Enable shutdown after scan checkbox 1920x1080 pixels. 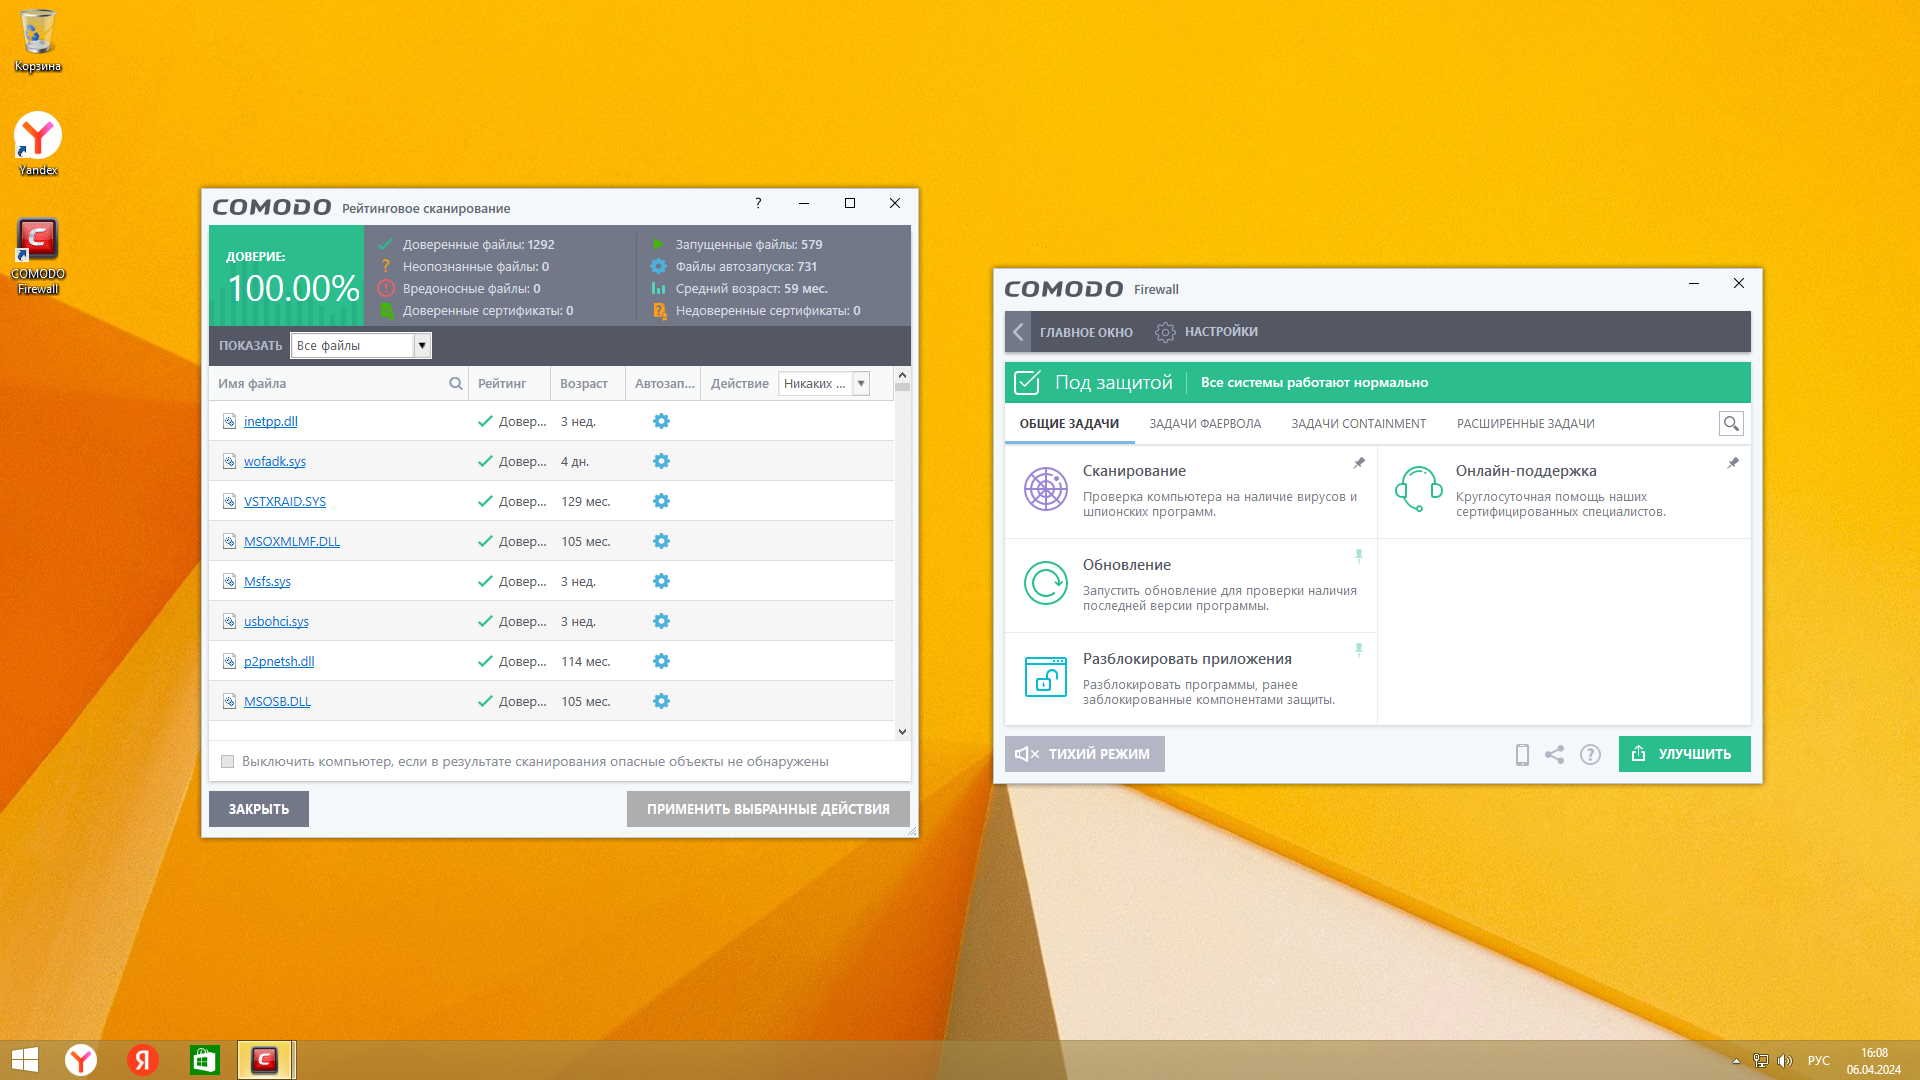[228, 762]
